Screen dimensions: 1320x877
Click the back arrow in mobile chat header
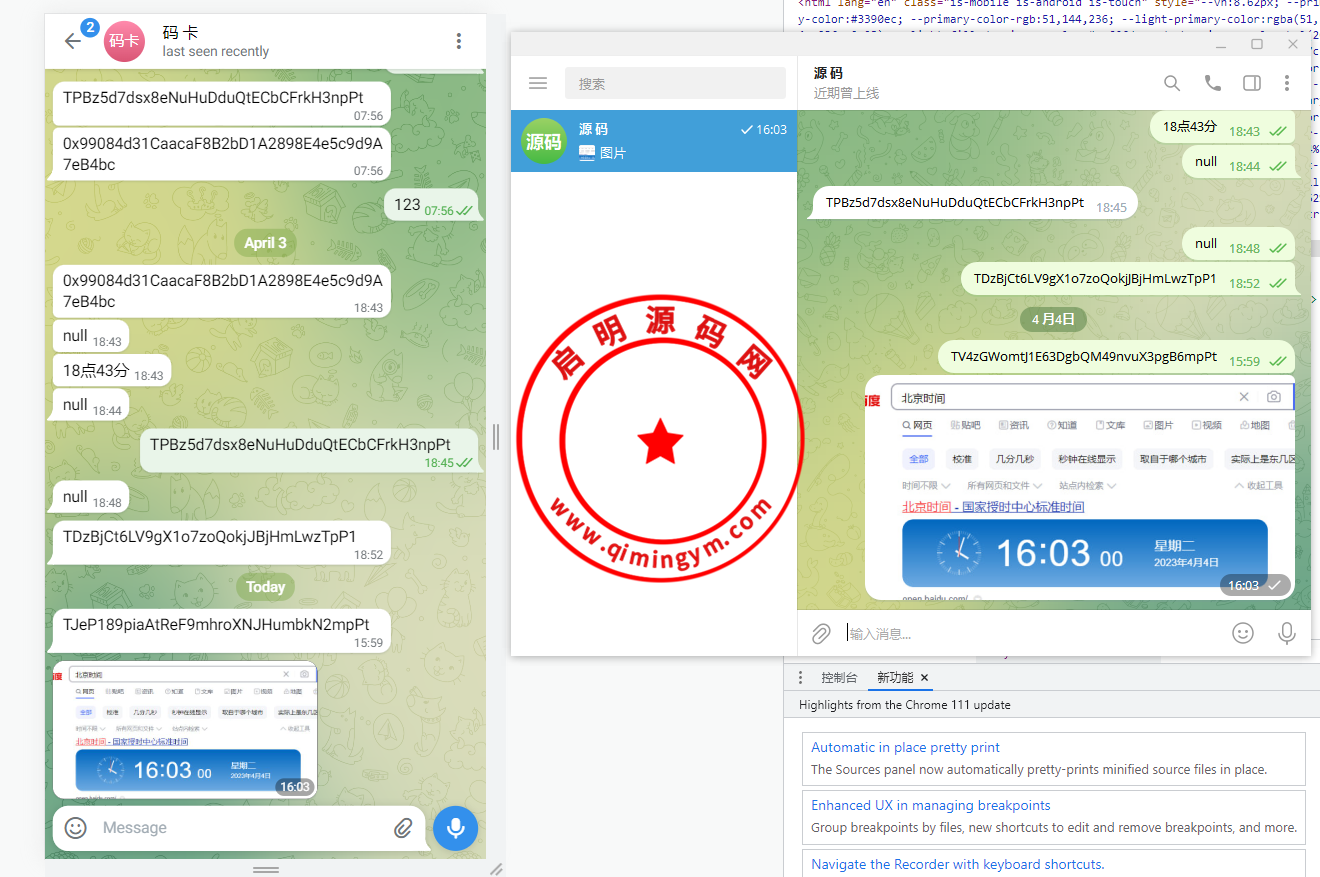[73, 41]
